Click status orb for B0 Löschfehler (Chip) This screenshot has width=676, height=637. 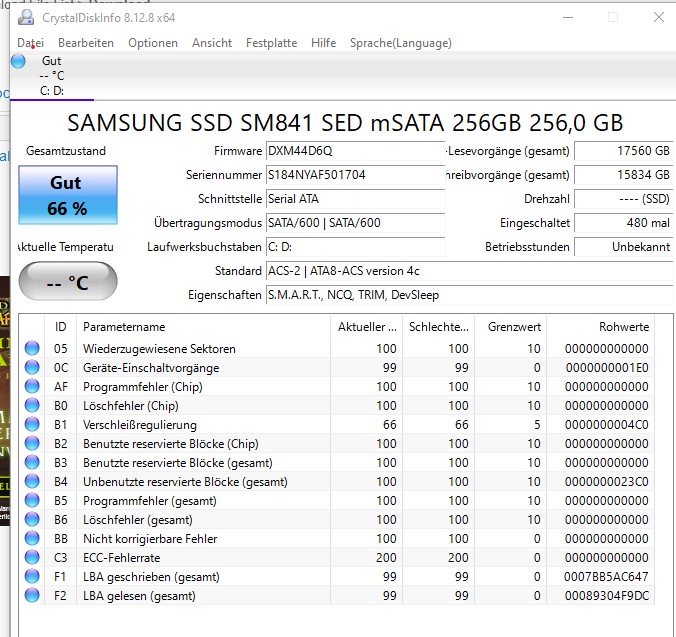point(32,405)
